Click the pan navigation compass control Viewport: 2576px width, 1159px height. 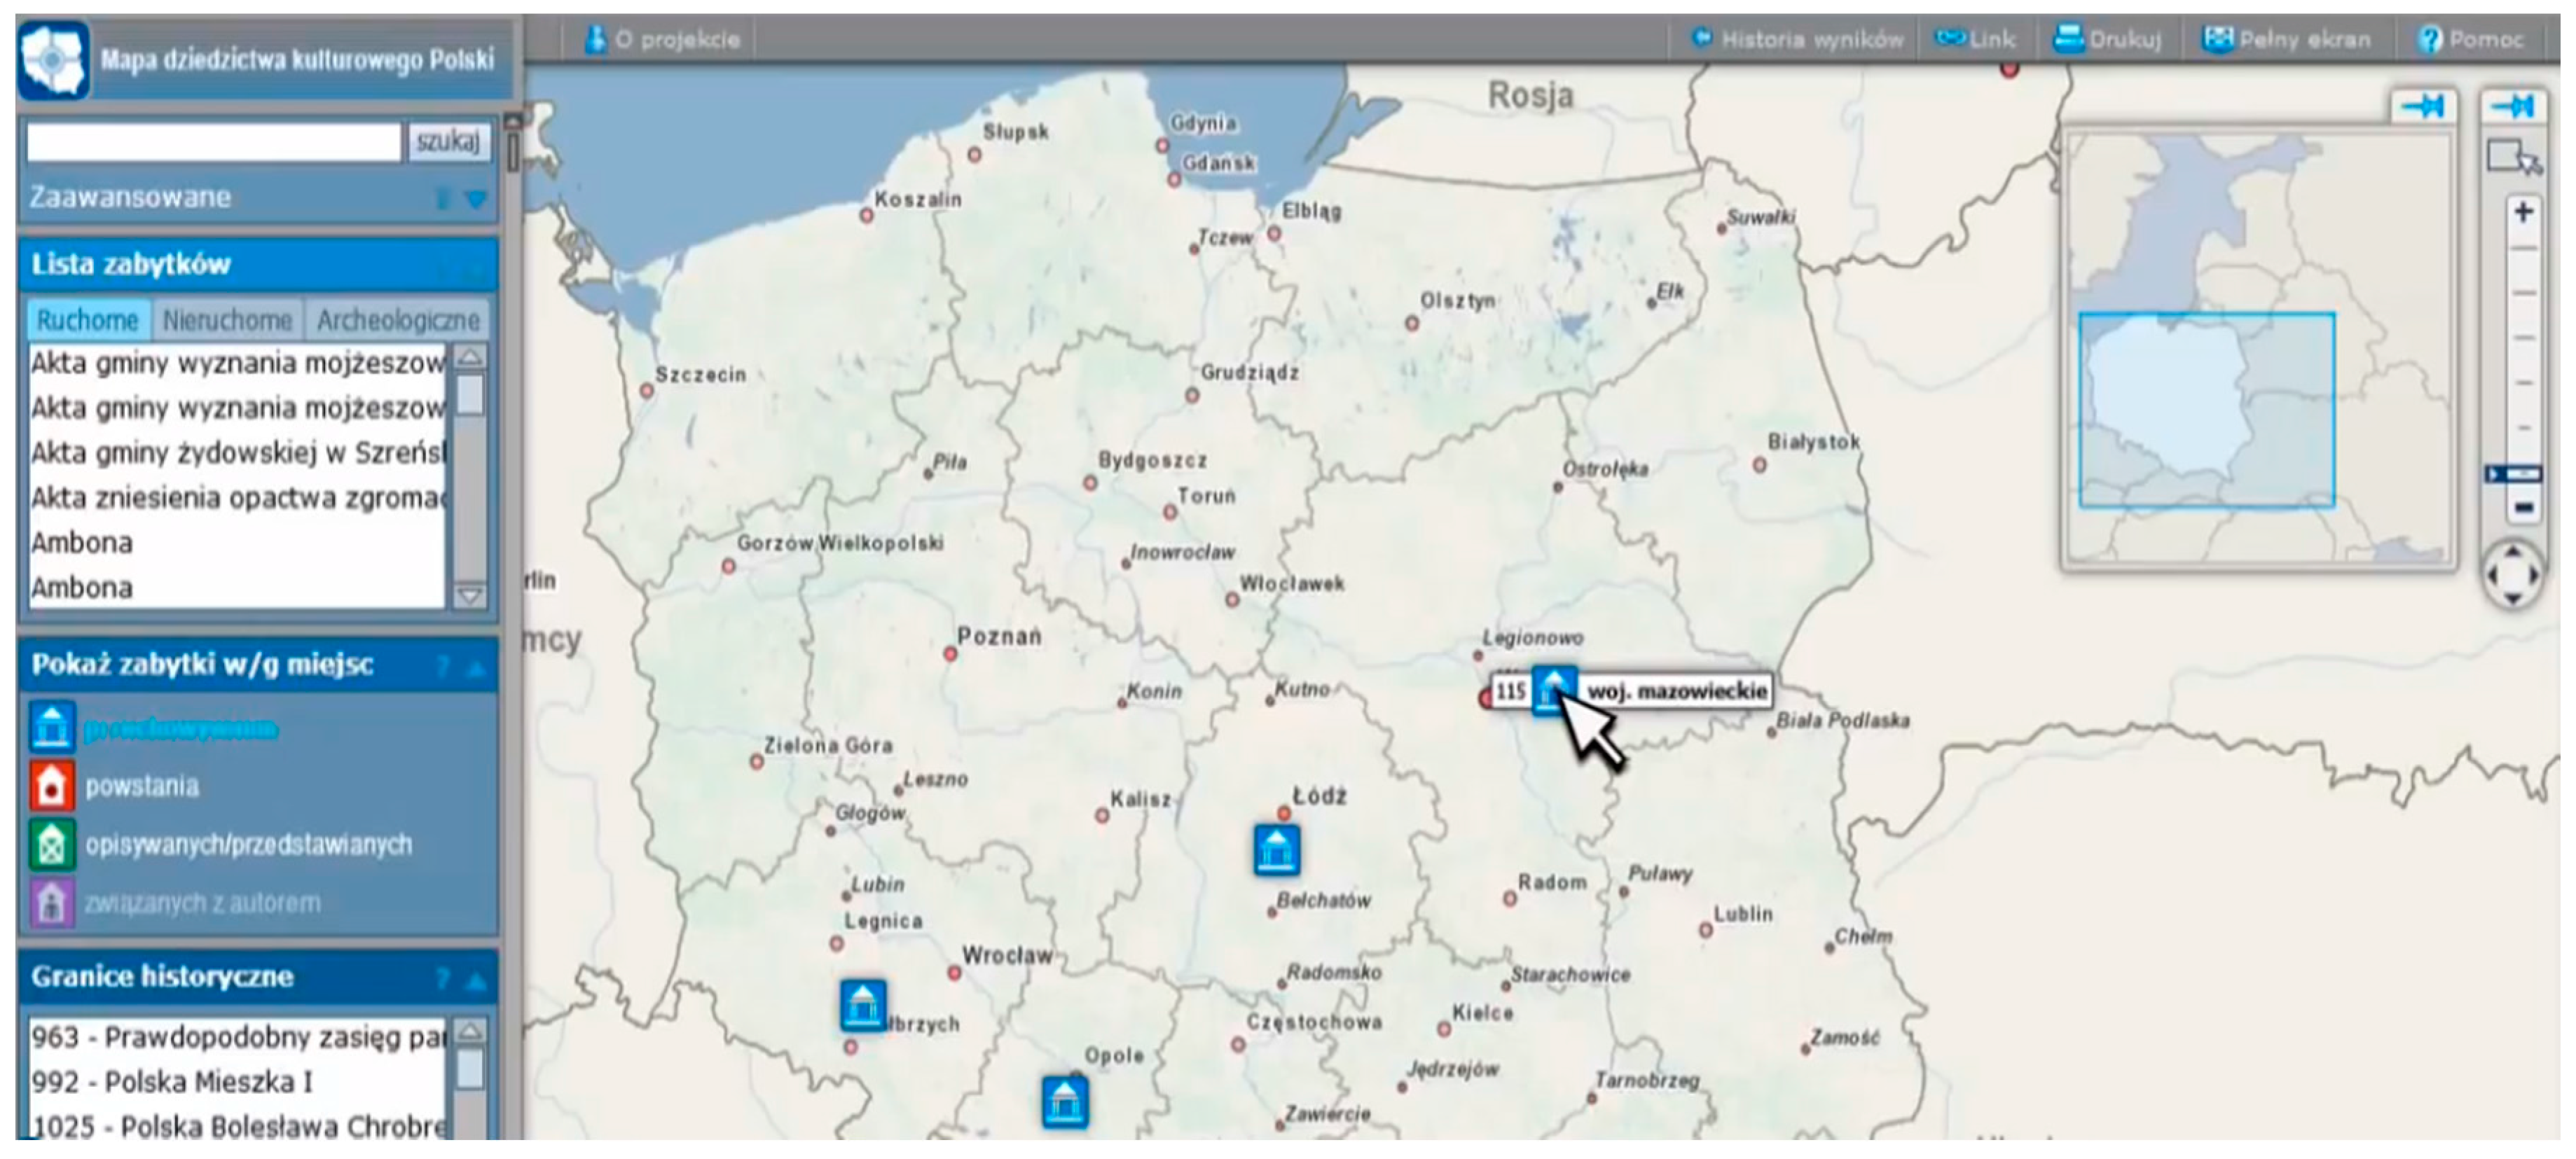[x=2513, y=575]
